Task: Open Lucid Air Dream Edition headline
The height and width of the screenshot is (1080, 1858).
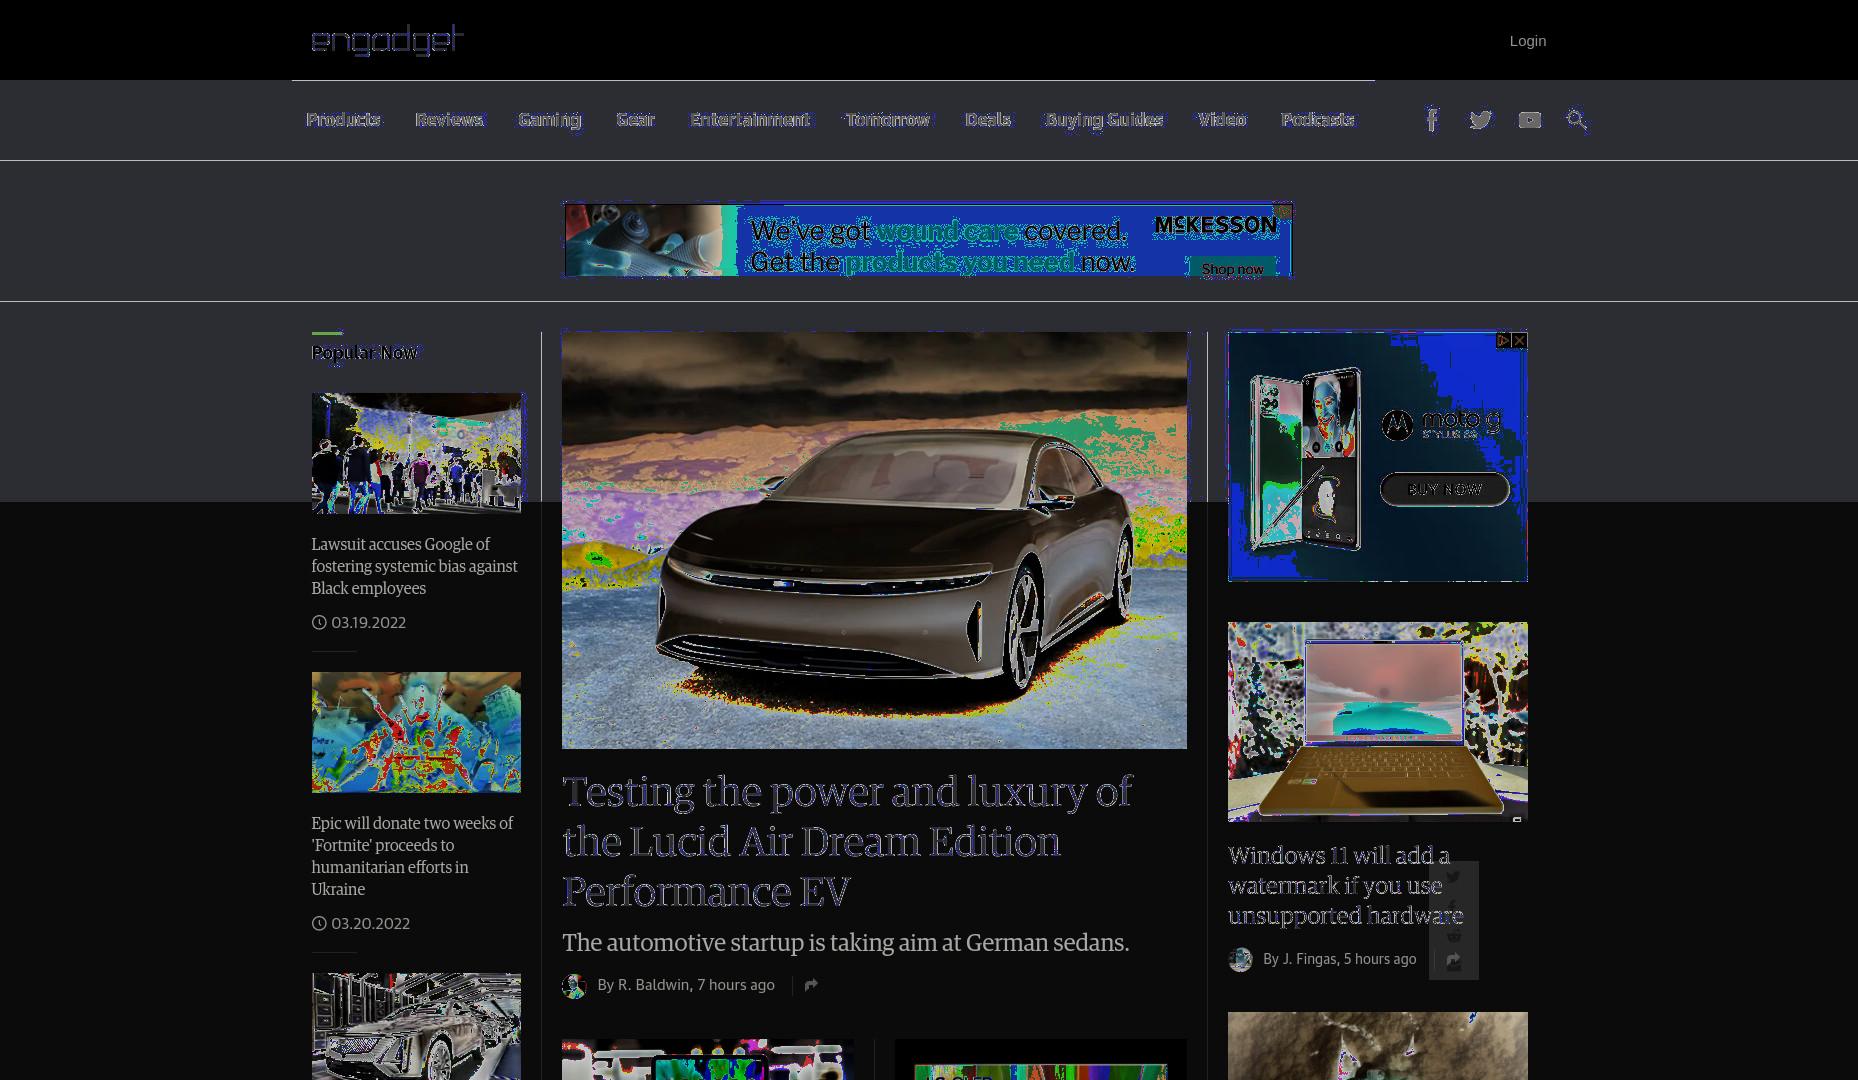Action: pos(847,841)
